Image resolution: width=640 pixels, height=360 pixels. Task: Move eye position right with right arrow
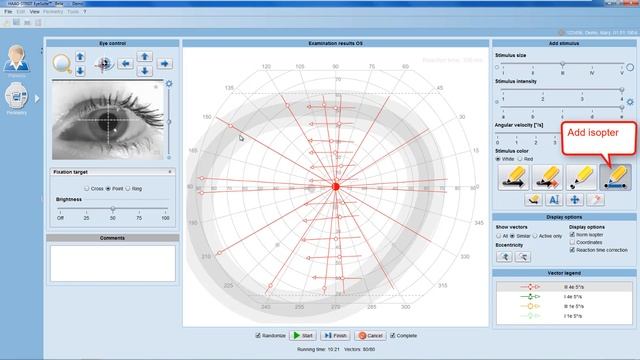pyautogui.click(x=164, y=64)
